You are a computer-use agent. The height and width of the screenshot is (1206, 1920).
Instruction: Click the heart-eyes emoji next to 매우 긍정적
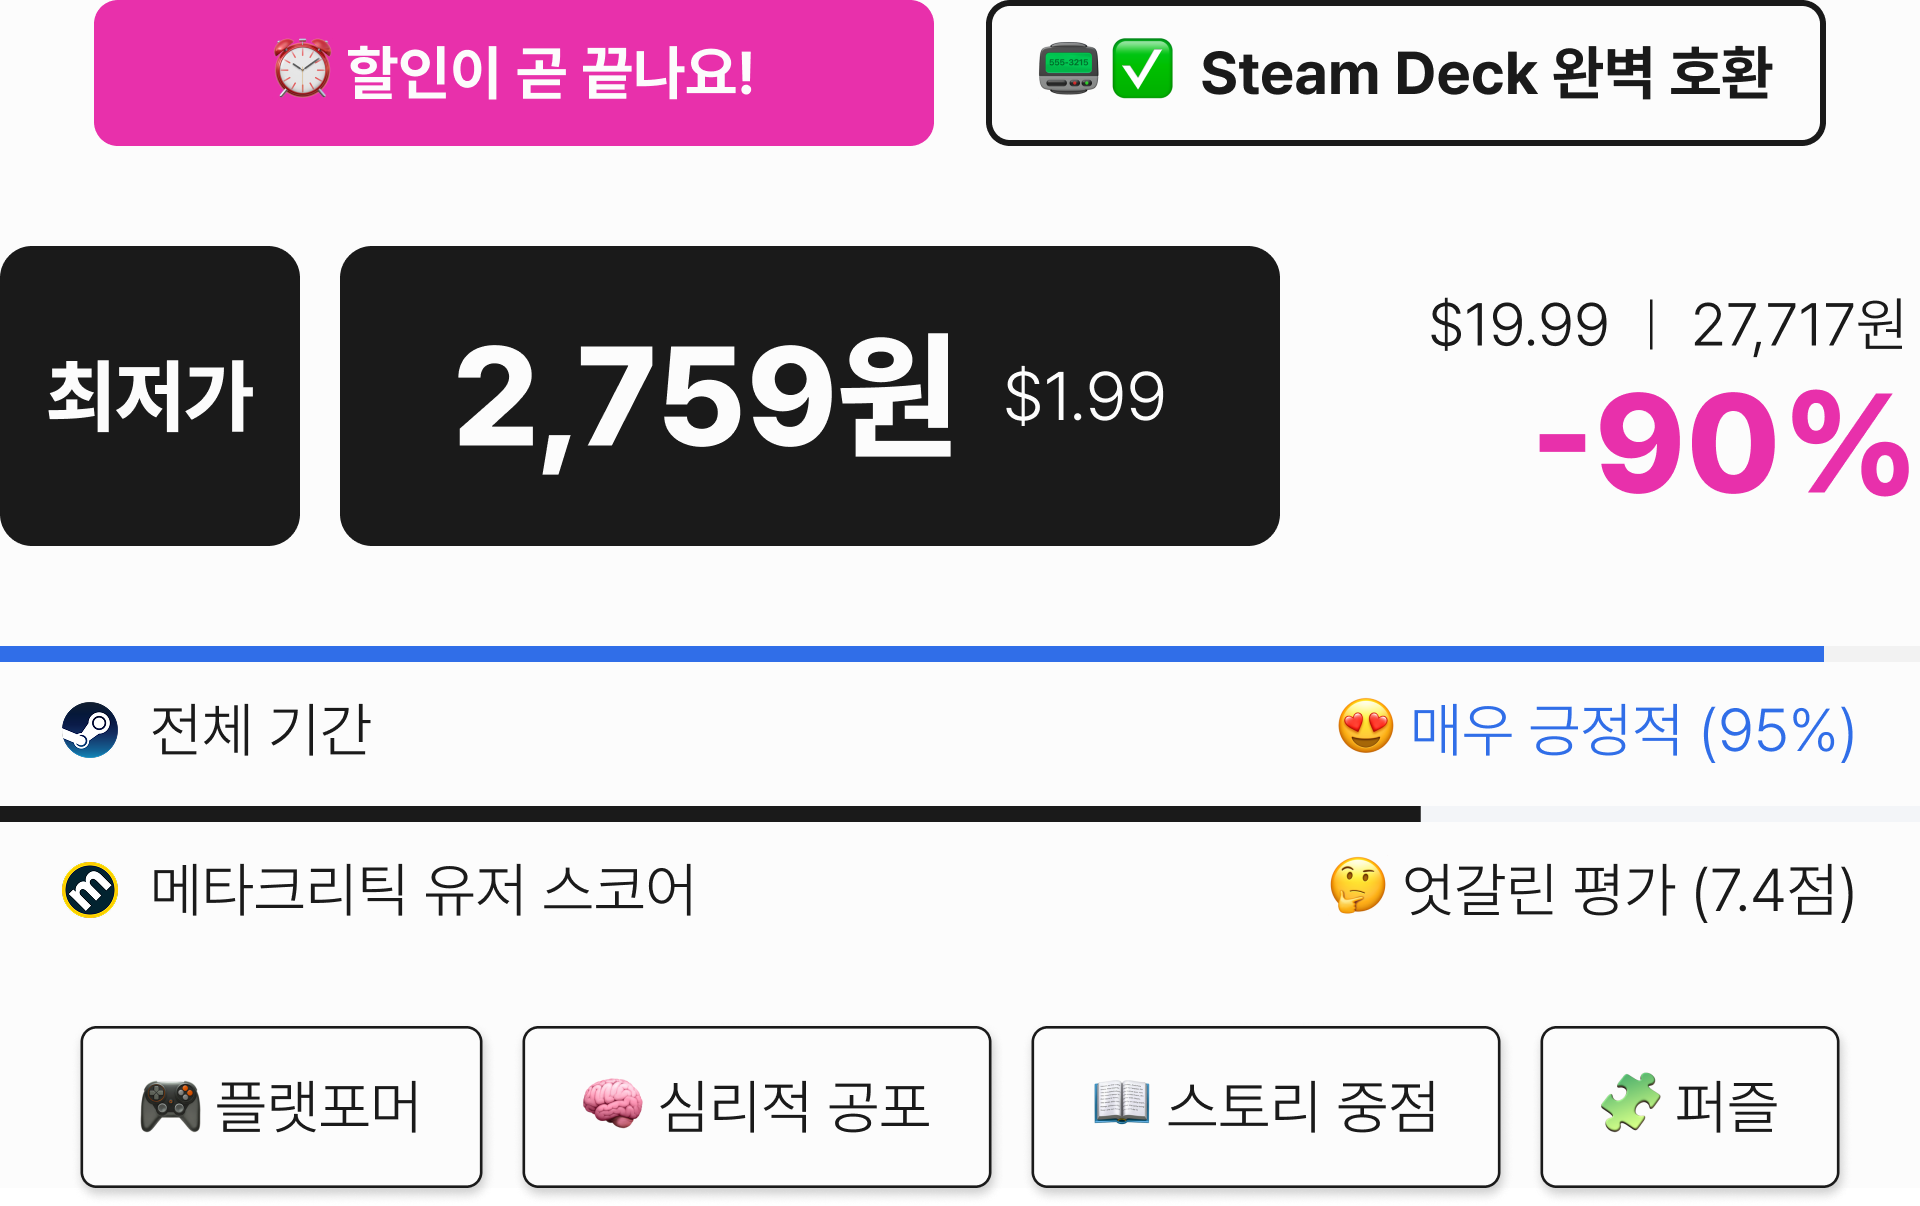[1366, 727]
